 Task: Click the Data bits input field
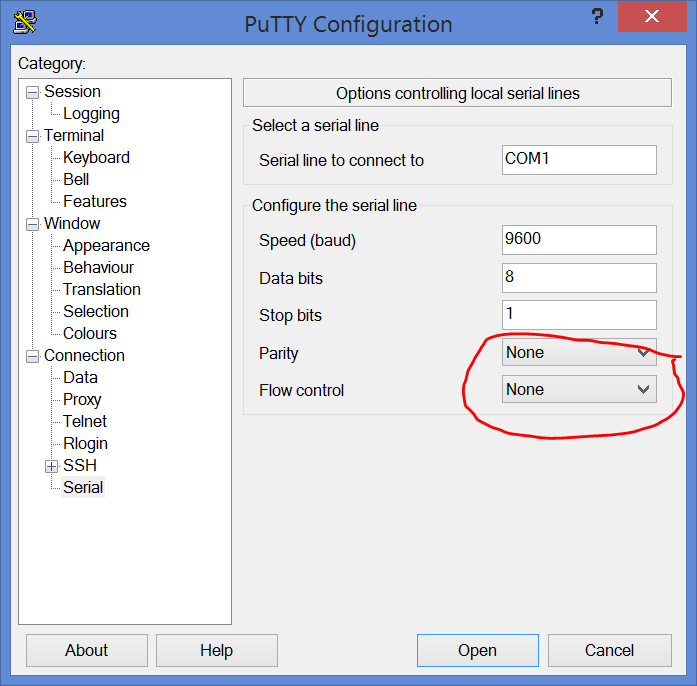point(579,278)
